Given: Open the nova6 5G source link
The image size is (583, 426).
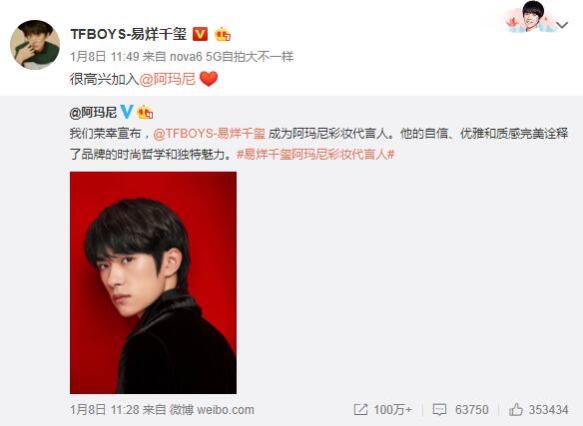Looking at the screenshot, I should pos(232,57).
